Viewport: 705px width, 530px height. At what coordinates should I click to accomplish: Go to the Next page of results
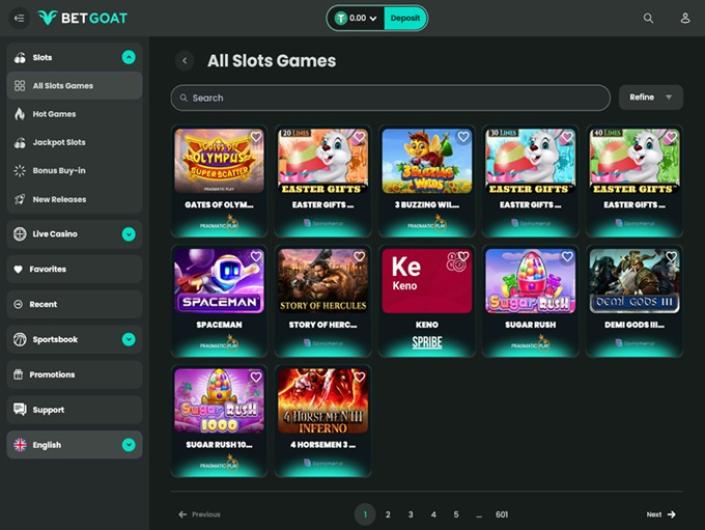pyautogui.click(x=660, y=514)
